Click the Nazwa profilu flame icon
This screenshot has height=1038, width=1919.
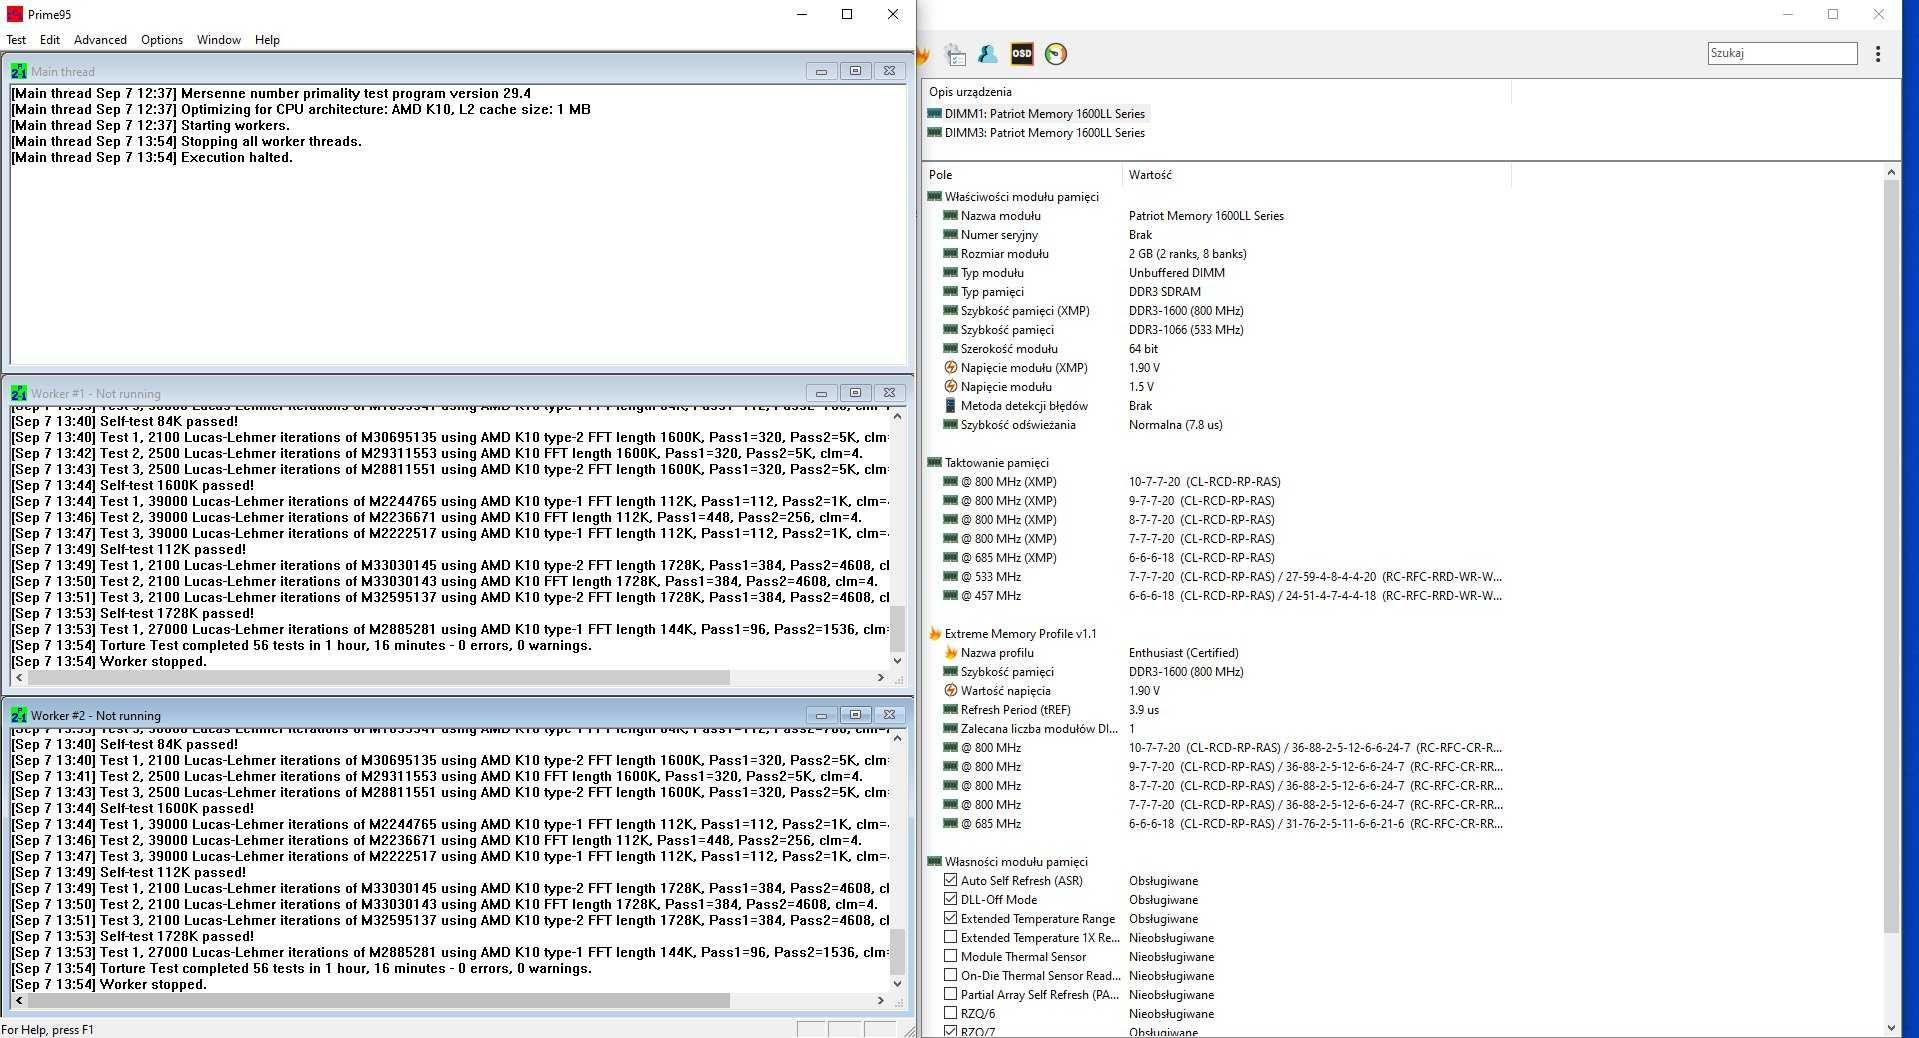(950, 652)
